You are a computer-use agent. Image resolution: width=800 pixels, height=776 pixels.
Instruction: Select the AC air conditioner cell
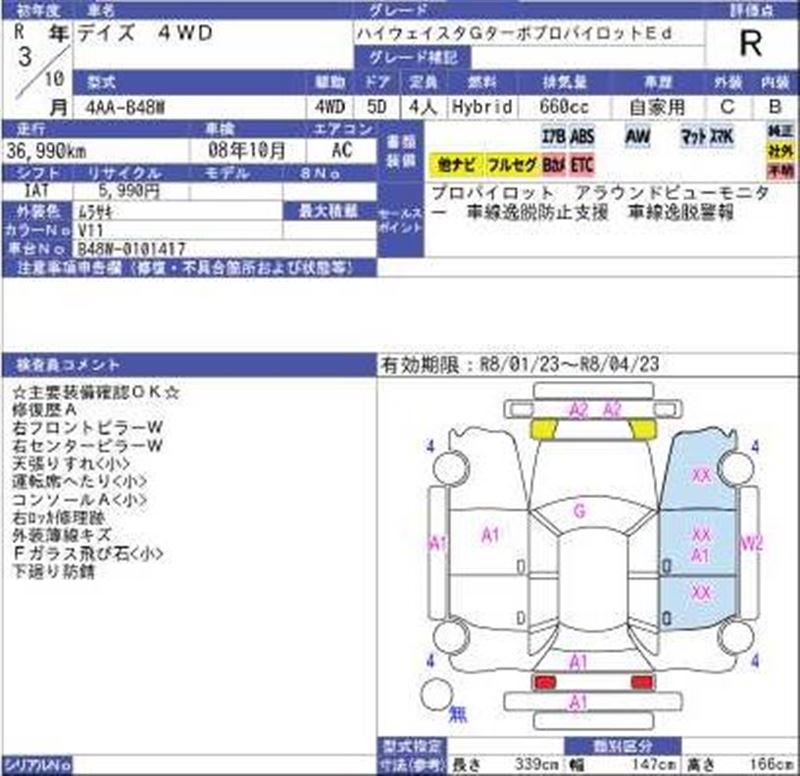[x=341, y=151]
